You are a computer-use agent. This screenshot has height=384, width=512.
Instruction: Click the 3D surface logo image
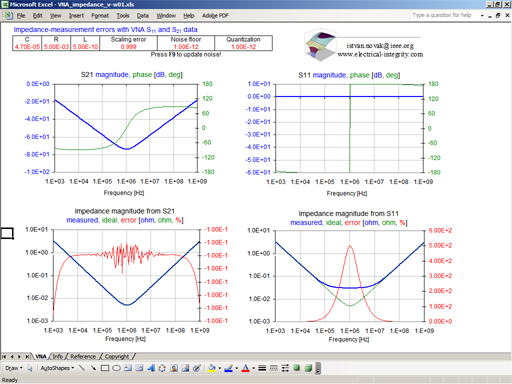[x=321, y=46]
